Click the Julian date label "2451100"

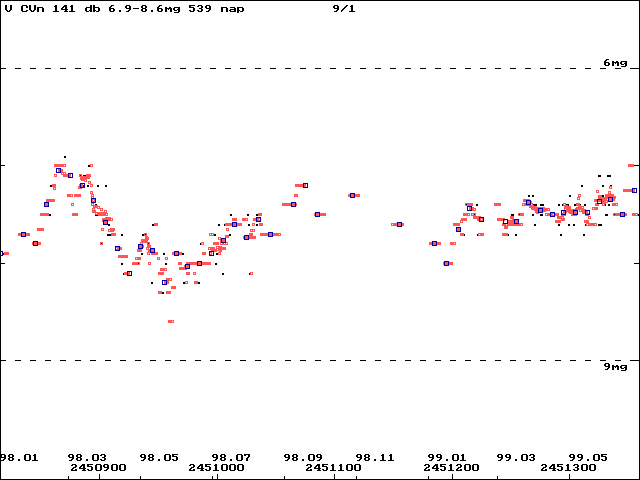(x=333, y=467)
